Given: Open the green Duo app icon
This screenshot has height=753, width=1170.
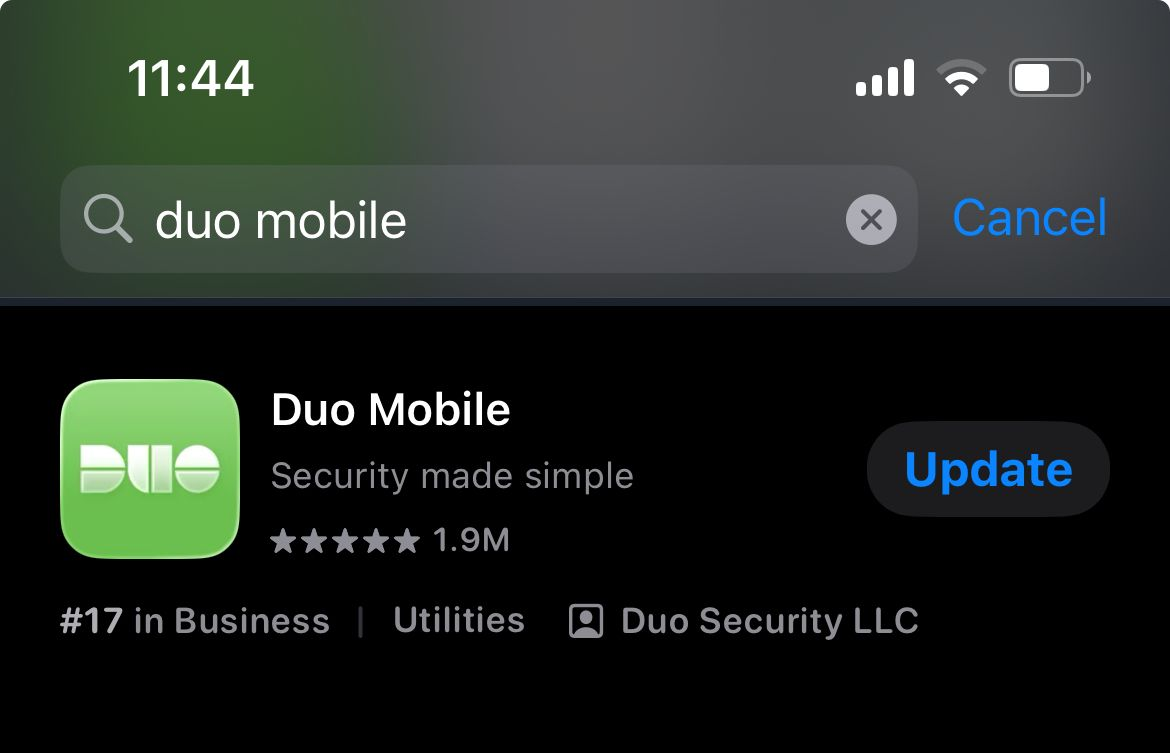Looking at the screenshot, I should (x=150, y=469).
